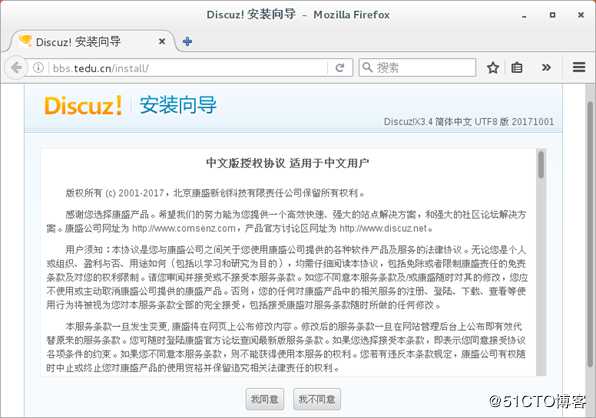Open the bookmarks list icon
The width and height of the screenshot is (596, 418).
tap(517, 68)
